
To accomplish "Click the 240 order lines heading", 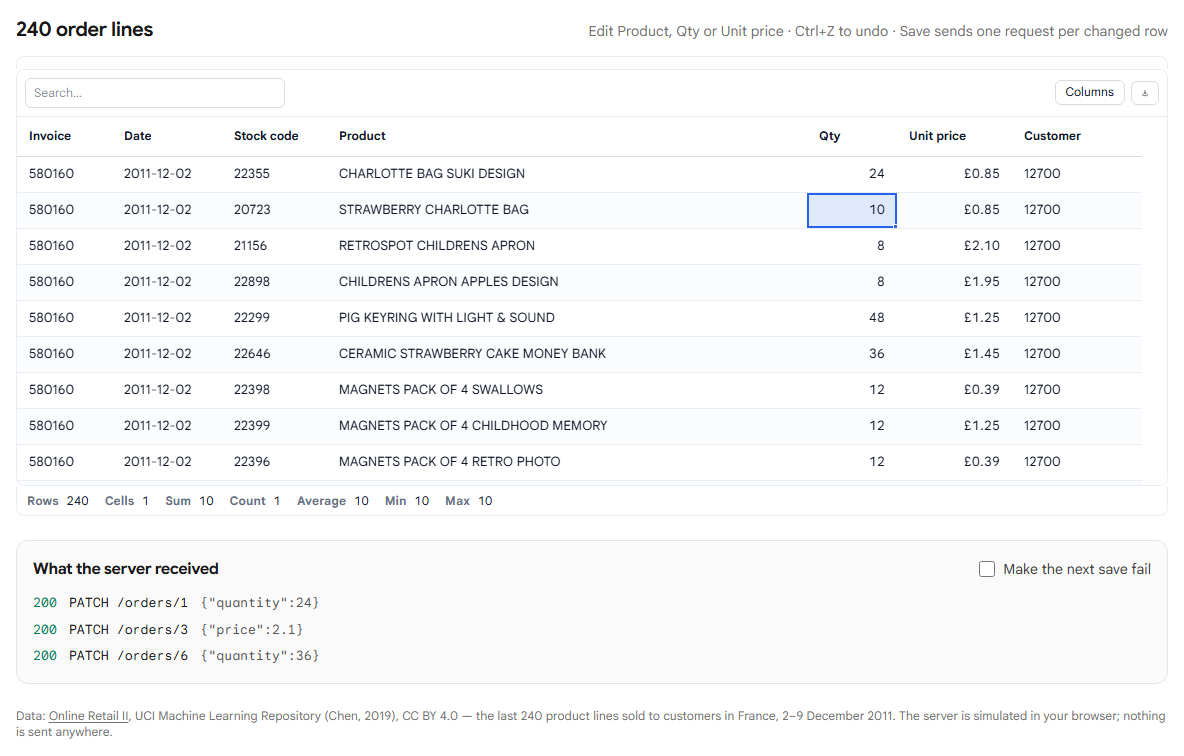I will pos(85,29).
